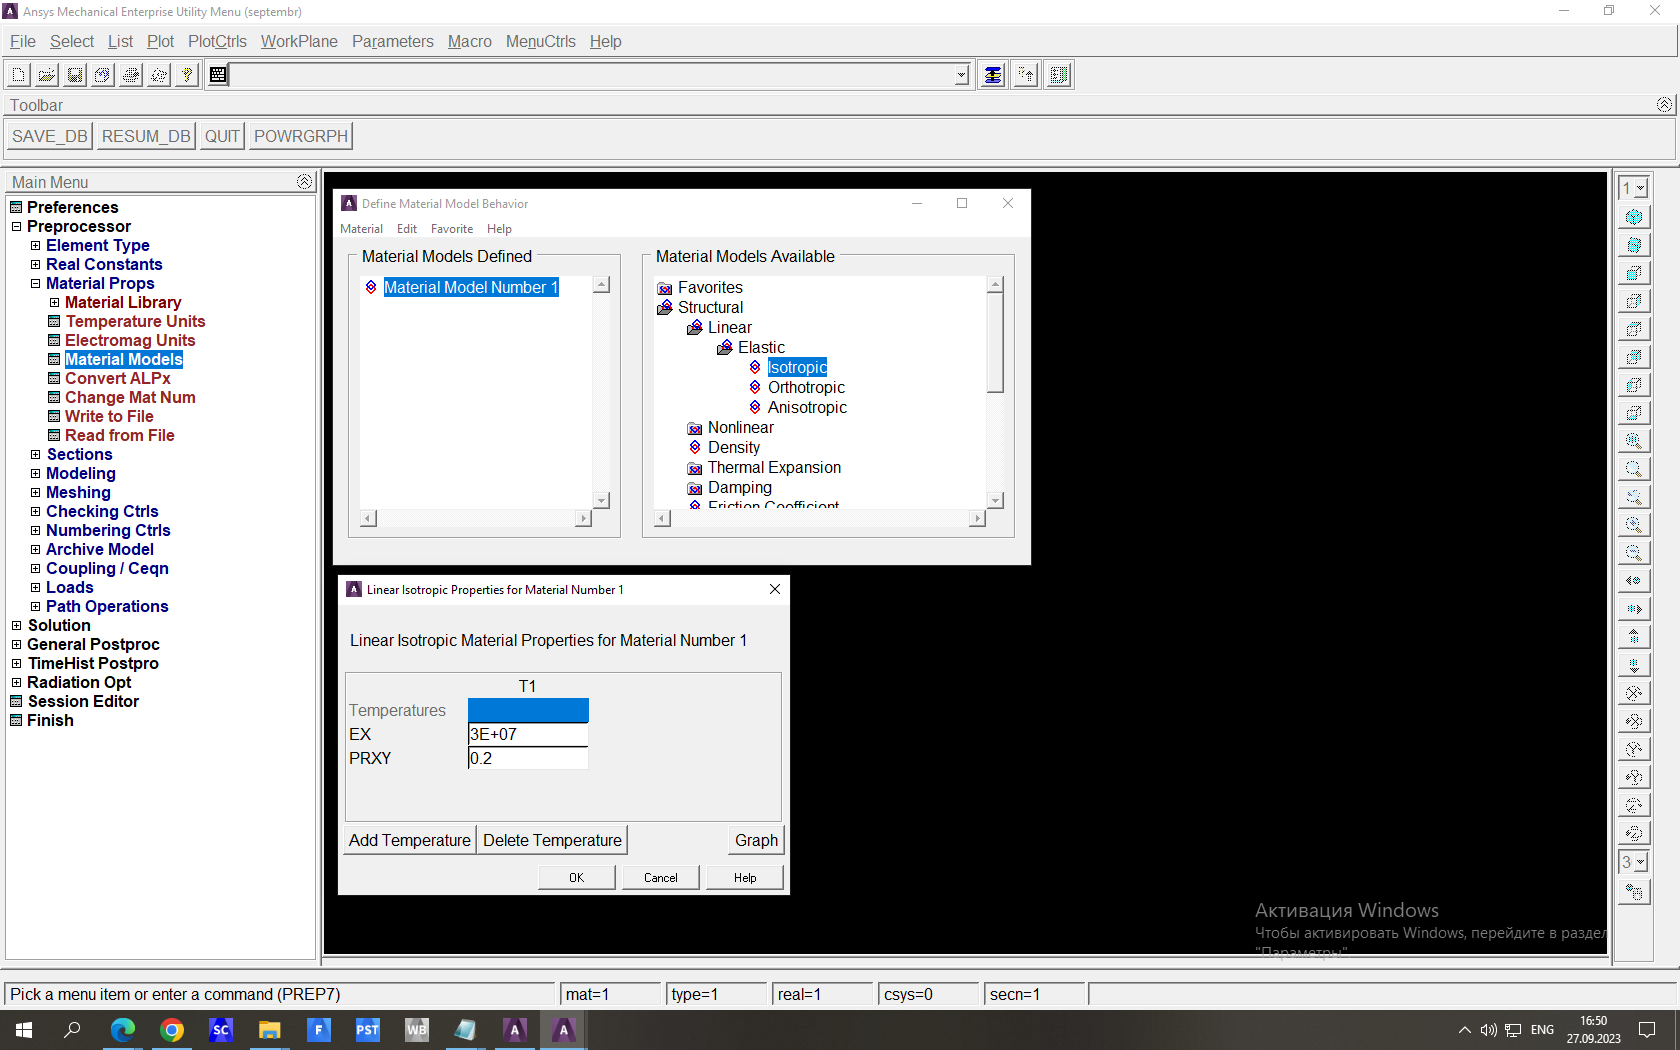Click the New Analysis toolbar icon
This screenshot has height=1050, width=1680.
pos(19,75)
